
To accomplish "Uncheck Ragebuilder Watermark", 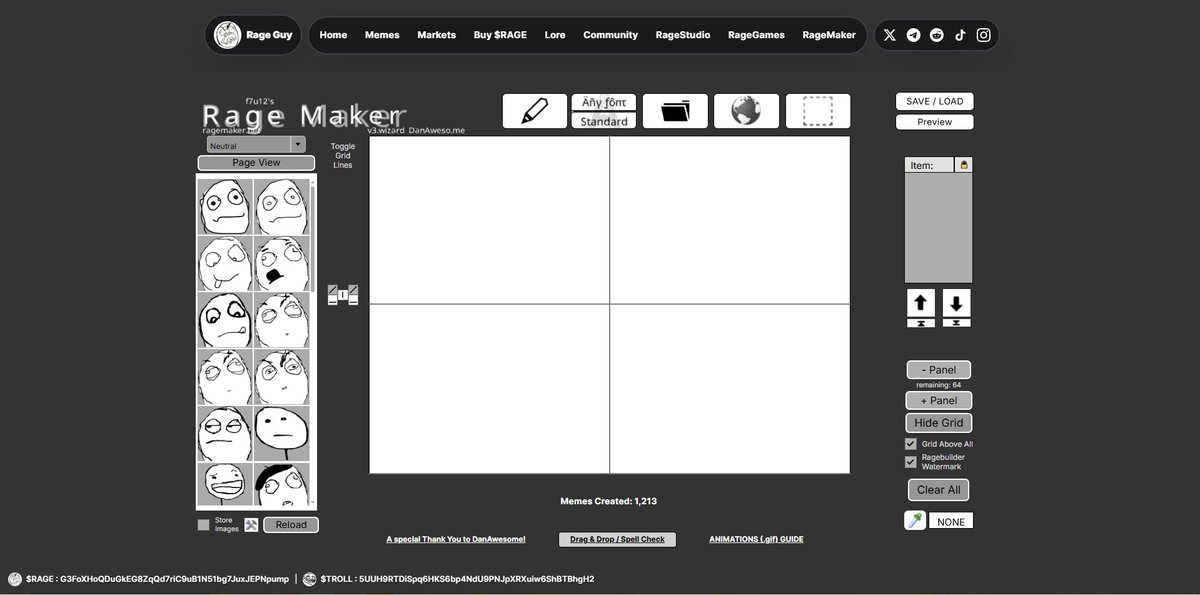I will point(911,462).
